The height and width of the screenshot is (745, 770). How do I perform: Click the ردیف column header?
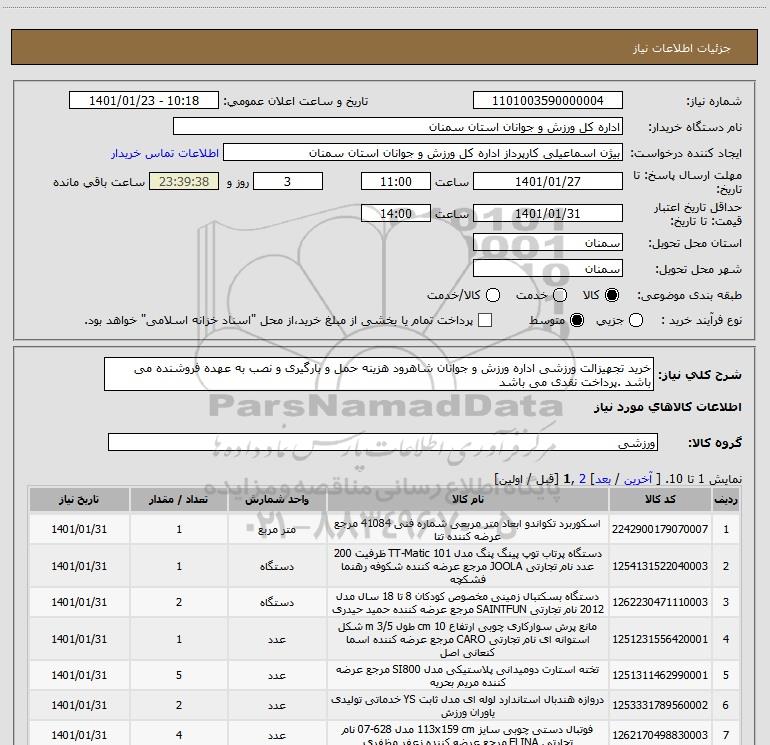coord(726,499)
